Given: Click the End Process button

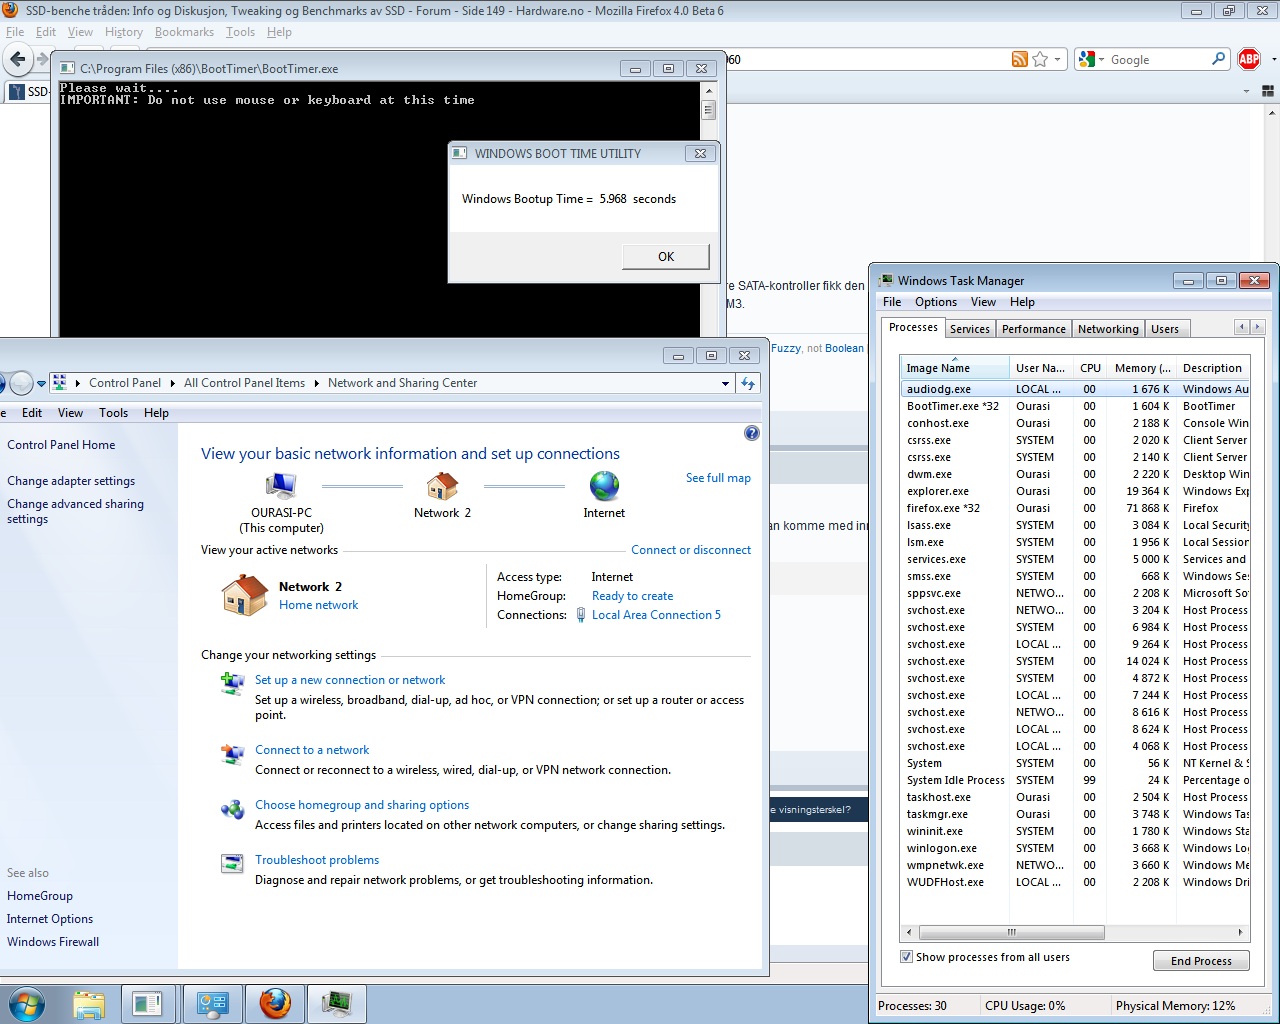Looking at the screenshot, I should click(1201, 961).
